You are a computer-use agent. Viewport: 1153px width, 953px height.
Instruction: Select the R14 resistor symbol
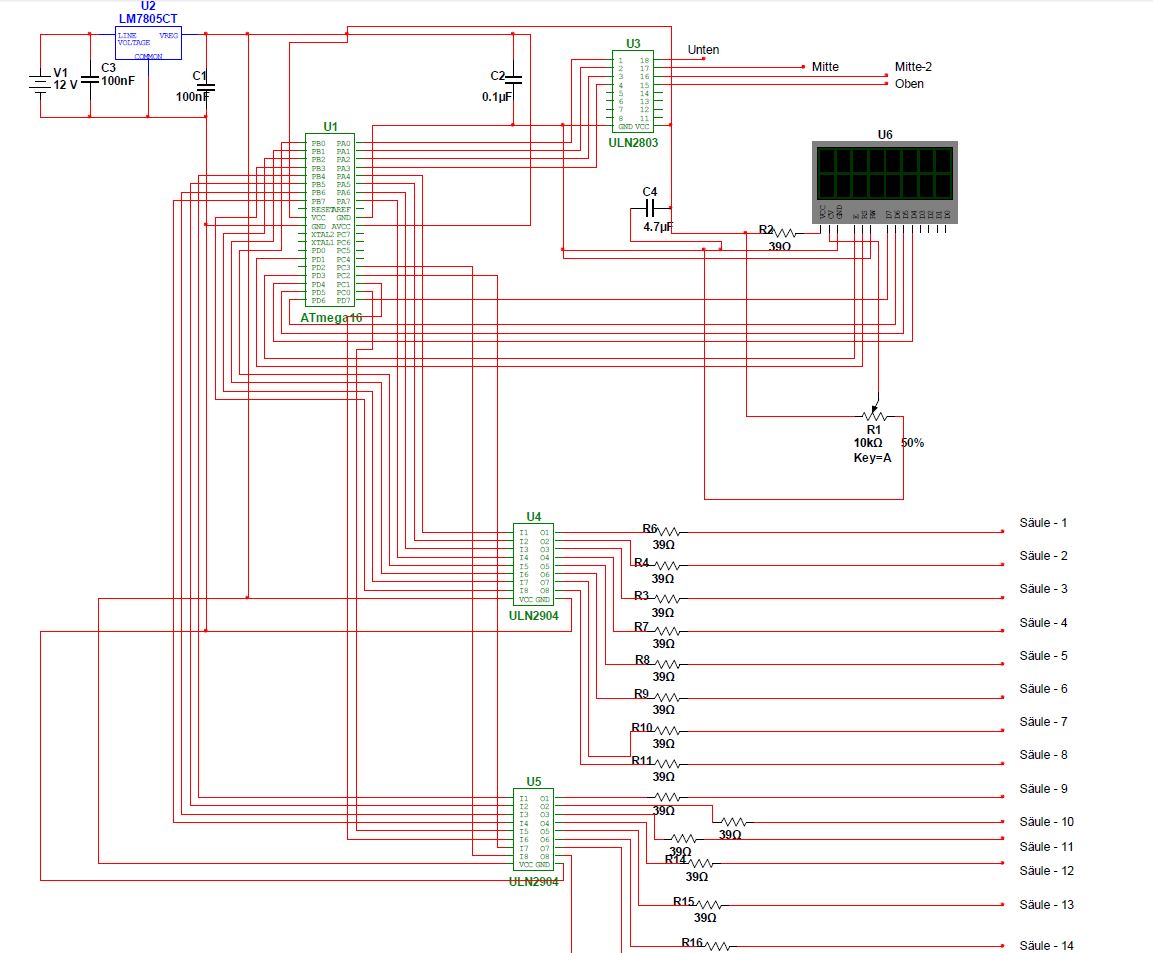point(700,863)
